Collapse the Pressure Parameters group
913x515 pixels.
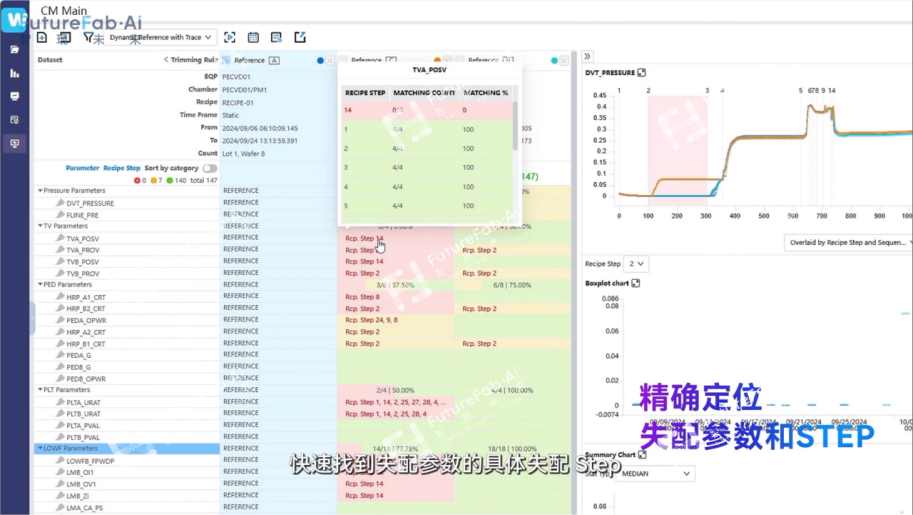pos(40,191)
